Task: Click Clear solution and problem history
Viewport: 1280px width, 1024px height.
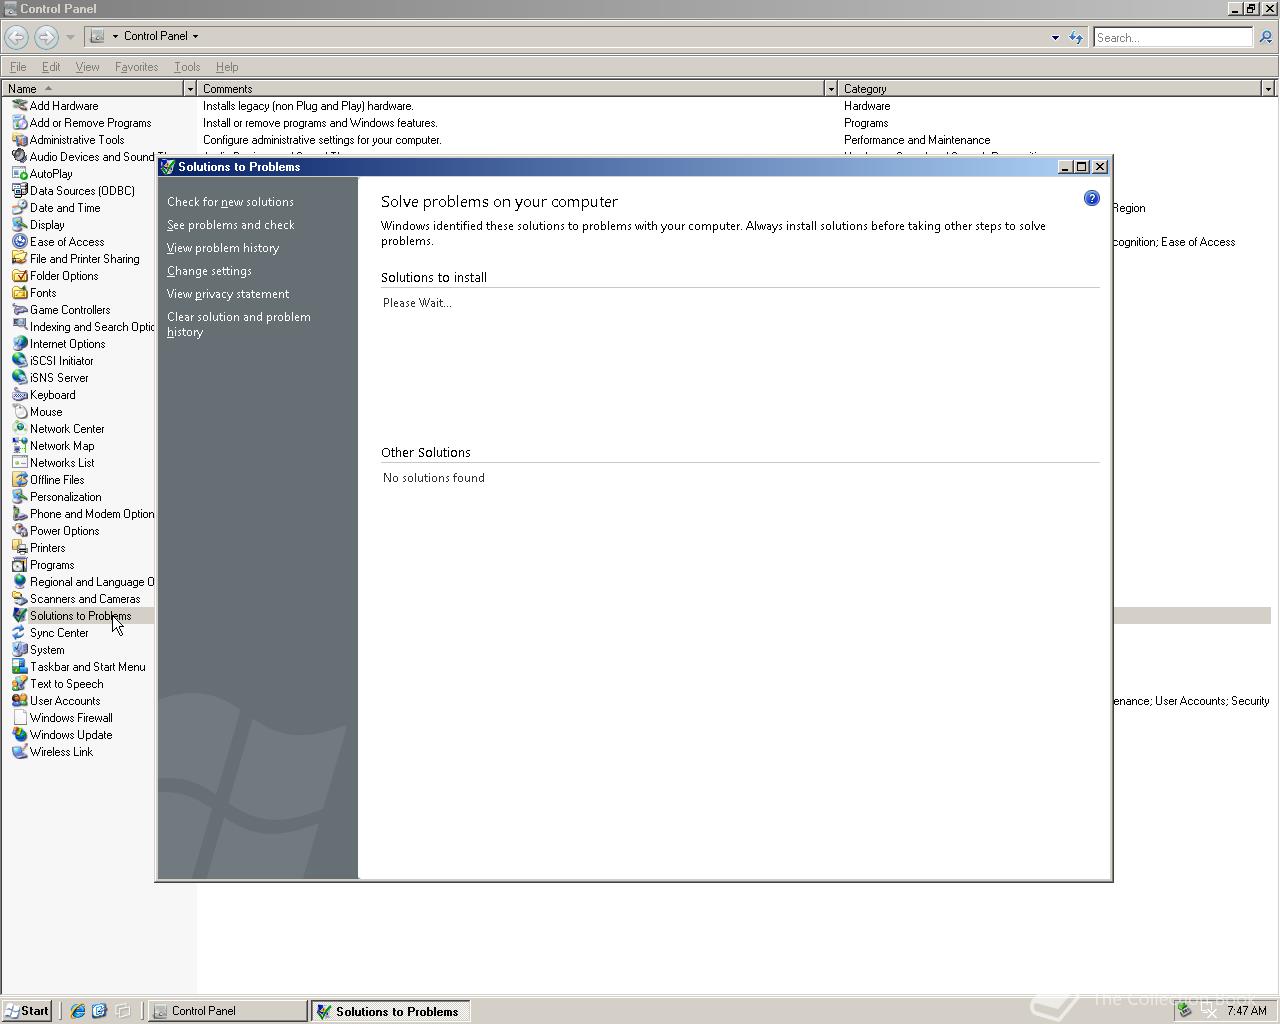Action: pyautogui.click(x=239, y=324)
